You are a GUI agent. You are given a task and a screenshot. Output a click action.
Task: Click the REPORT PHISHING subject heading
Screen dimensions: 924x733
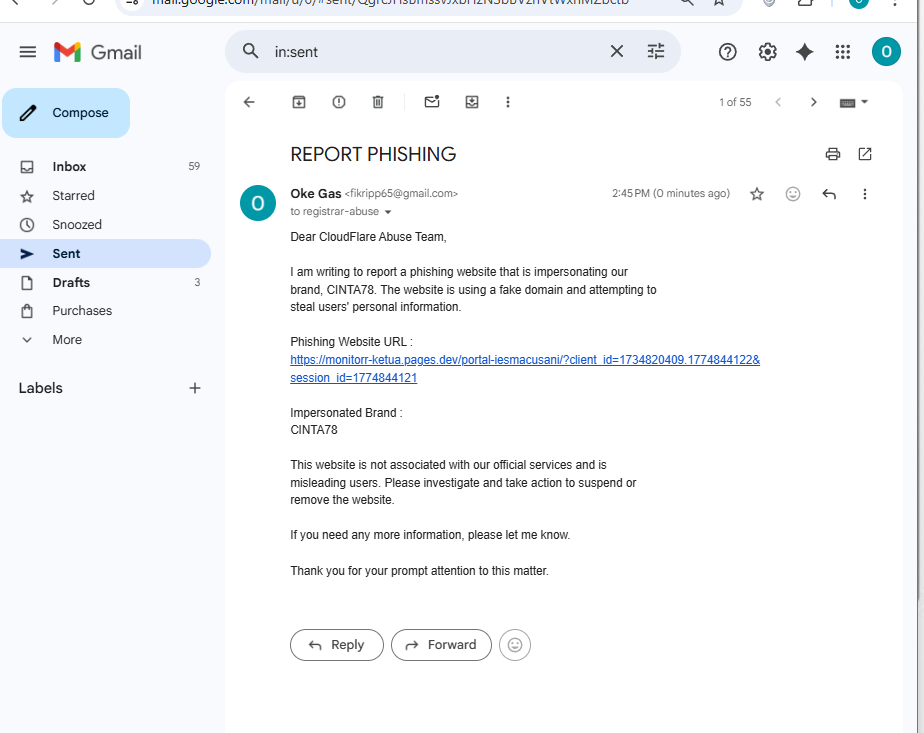(x=373, y=154)
